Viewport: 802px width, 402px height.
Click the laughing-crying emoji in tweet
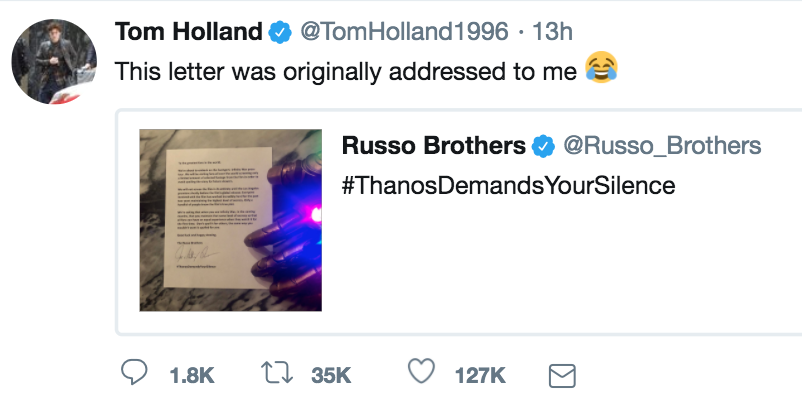pos(600,70)
